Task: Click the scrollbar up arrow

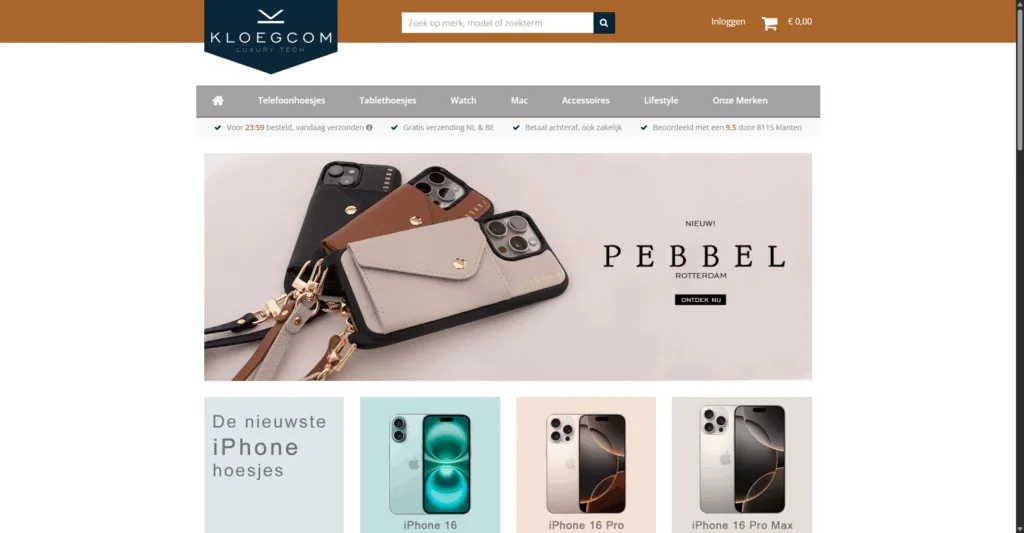Action: click(x=1019, y=5)
